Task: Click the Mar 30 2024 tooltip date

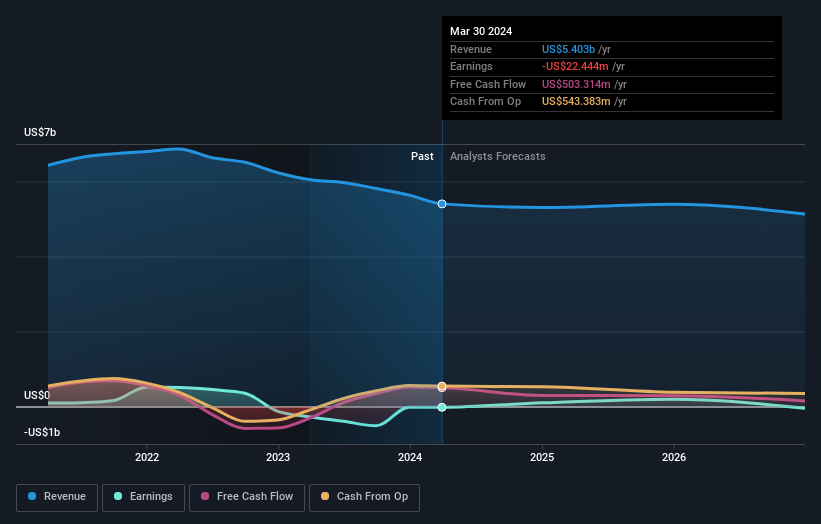Action: point(481,31)
